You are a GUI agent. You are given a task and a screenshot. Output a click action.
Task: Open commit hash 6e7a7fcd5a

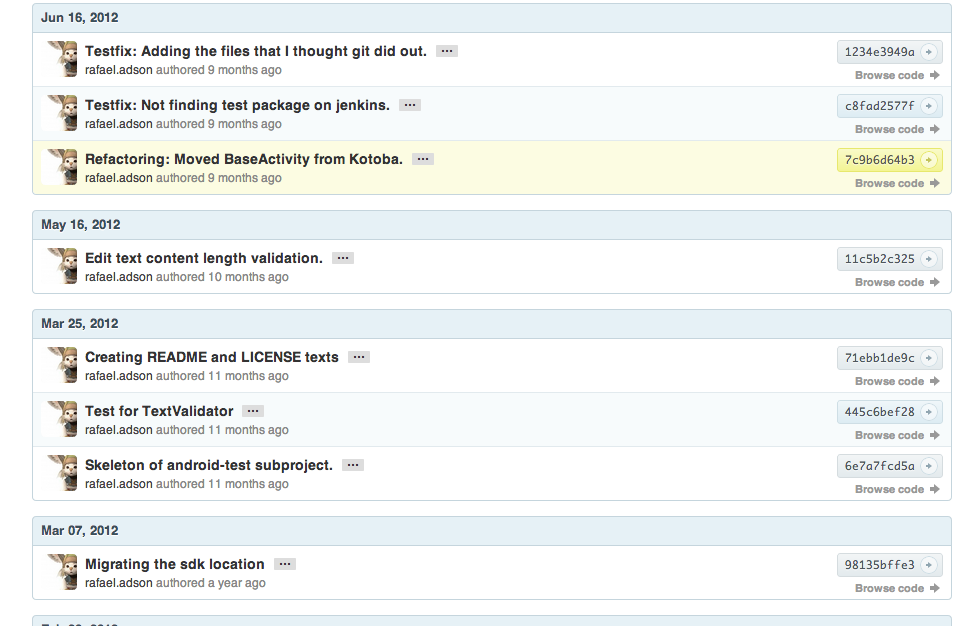point(879,466)
